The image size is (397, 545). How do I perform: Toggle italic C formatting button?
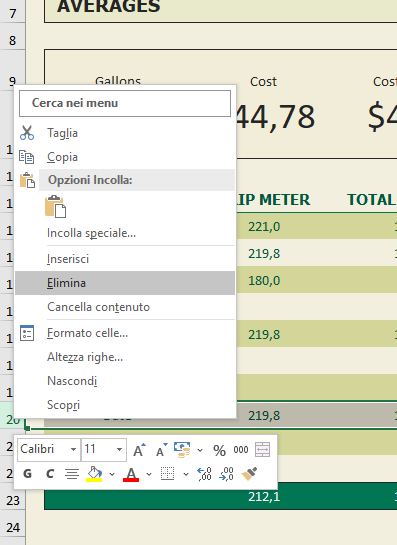tap(50, 474)
